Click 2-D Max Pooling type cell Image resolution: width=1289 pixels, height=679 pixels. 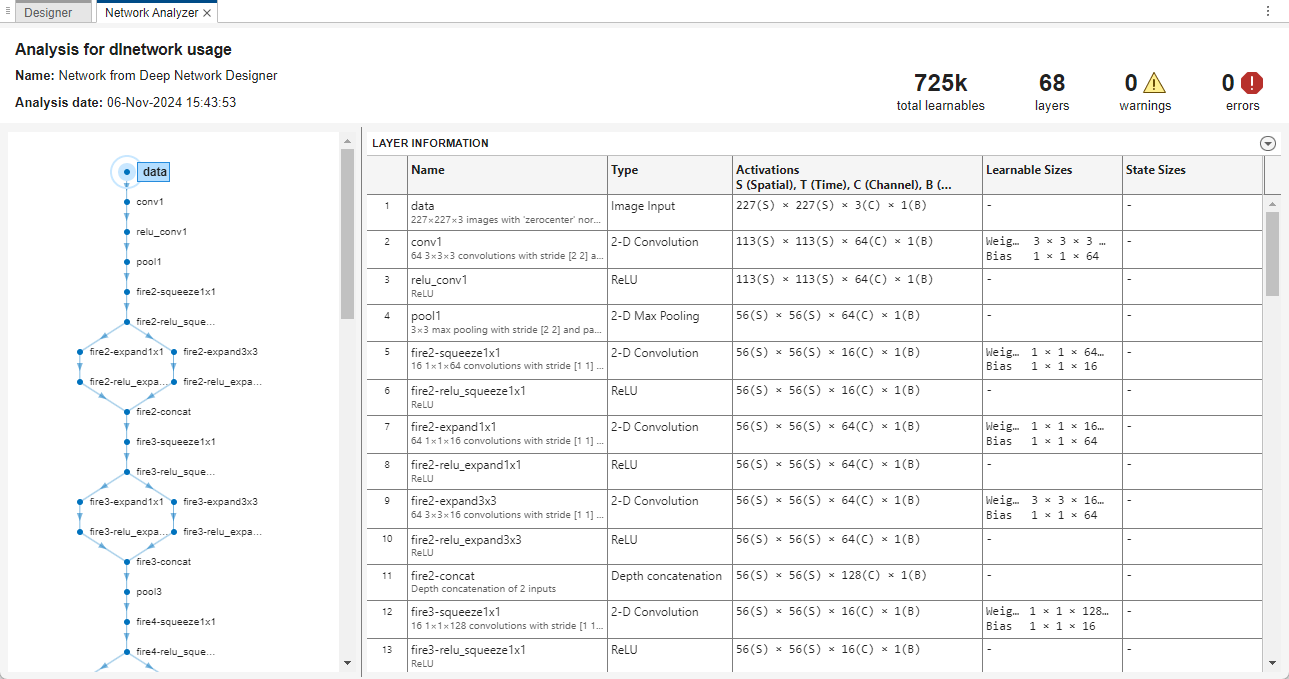(x=669, y=323)
